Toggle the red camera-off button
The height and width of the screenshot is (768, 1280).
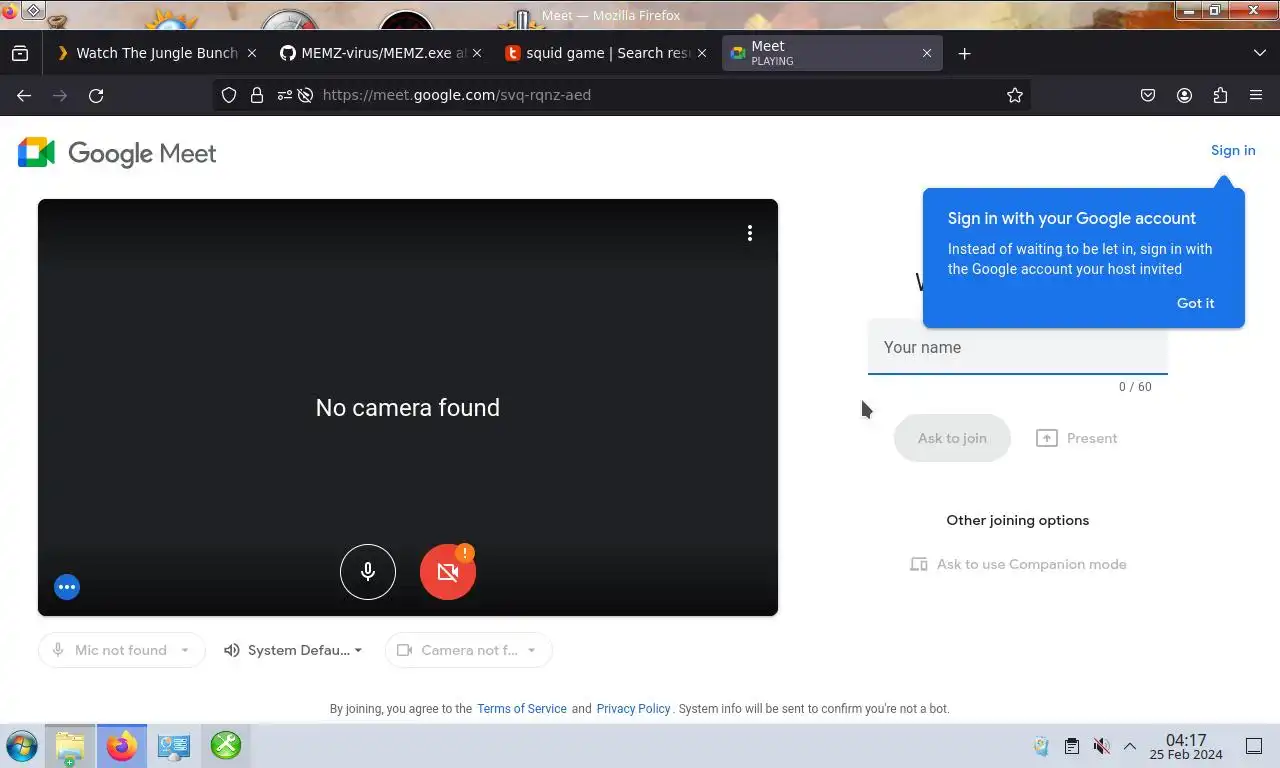448,572
